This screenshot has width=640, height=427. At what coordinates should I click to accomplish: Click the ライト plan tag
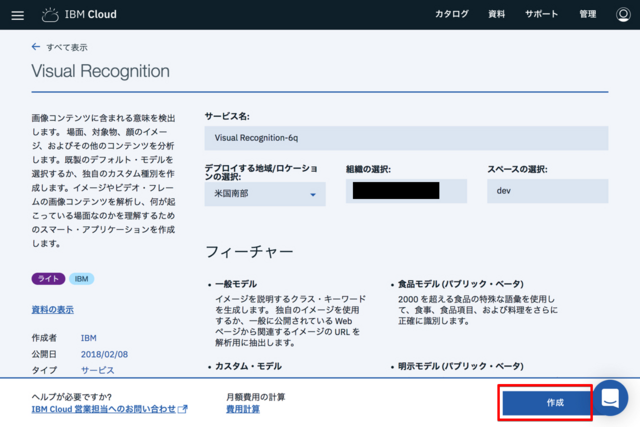coord(48,279)
